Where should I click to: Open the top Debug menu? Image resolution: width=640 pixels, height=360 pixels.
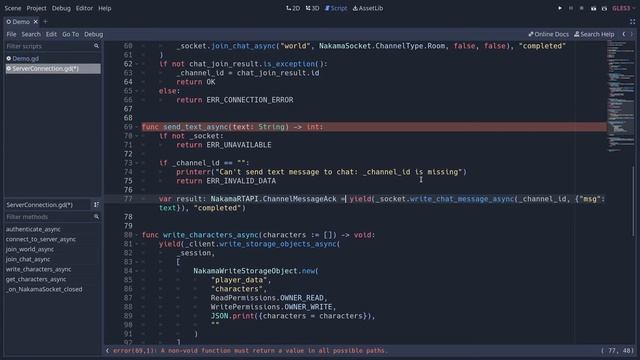61,8
